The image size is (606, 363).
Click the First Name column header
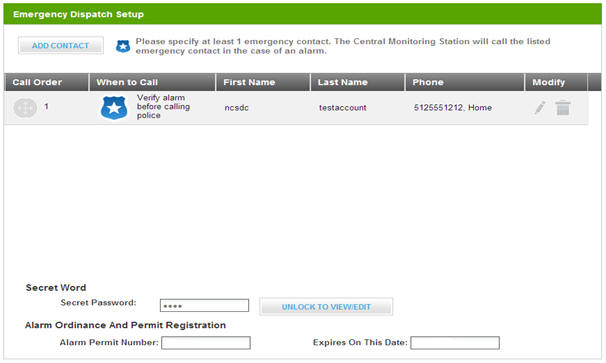tap(263, 82)
